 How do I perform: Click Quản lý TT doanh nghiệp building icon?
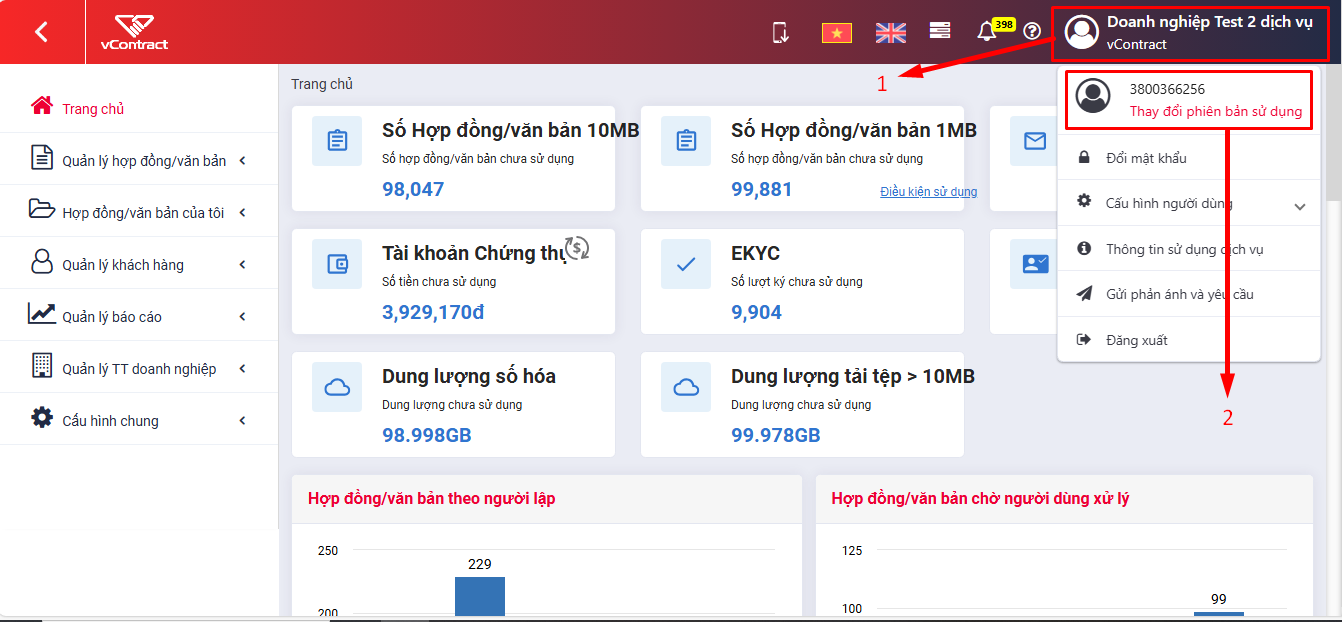(42, 365)
